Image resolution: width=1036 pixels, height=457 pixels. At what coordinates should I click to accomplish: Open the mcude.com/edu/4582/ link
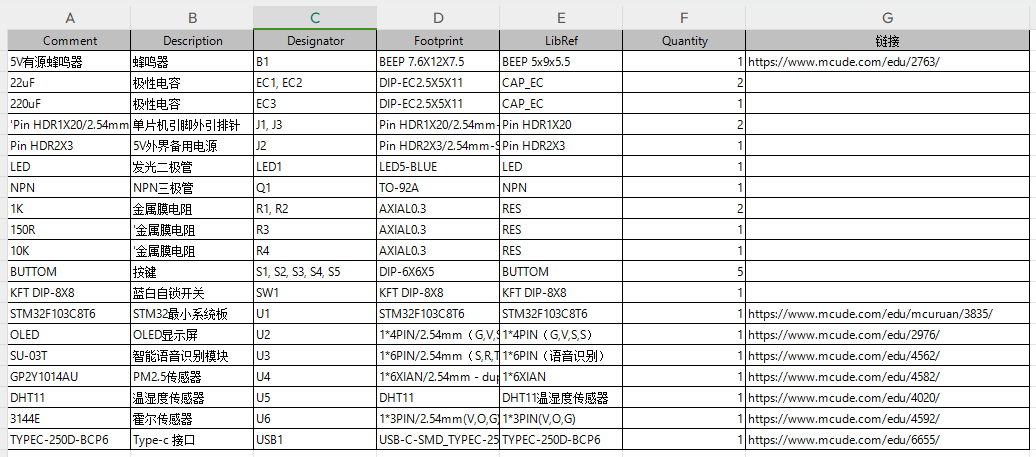[844, 377]
